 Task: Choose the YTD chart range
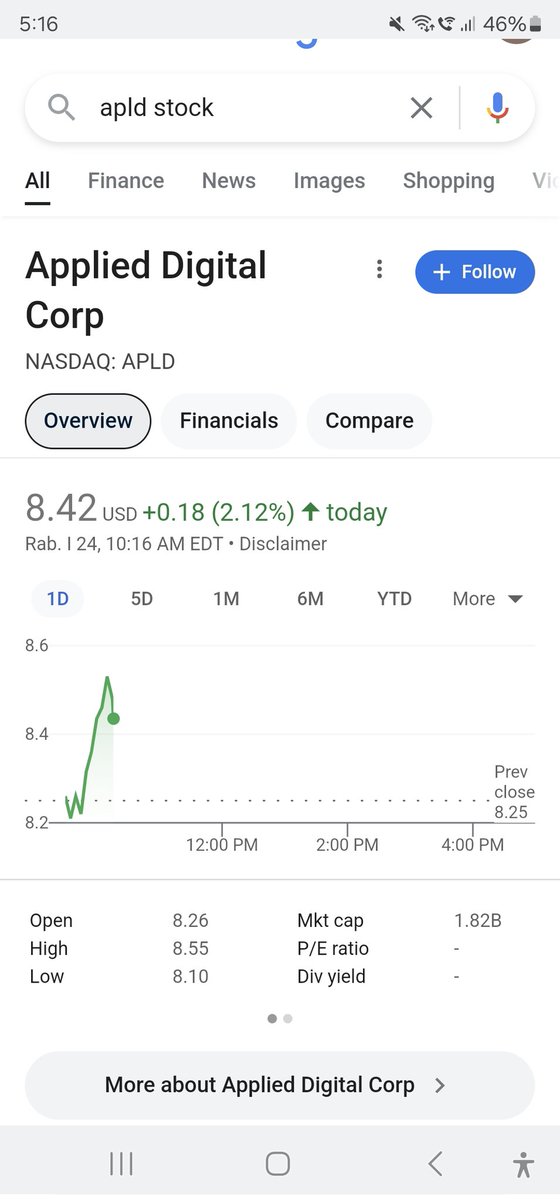[394, 599]
